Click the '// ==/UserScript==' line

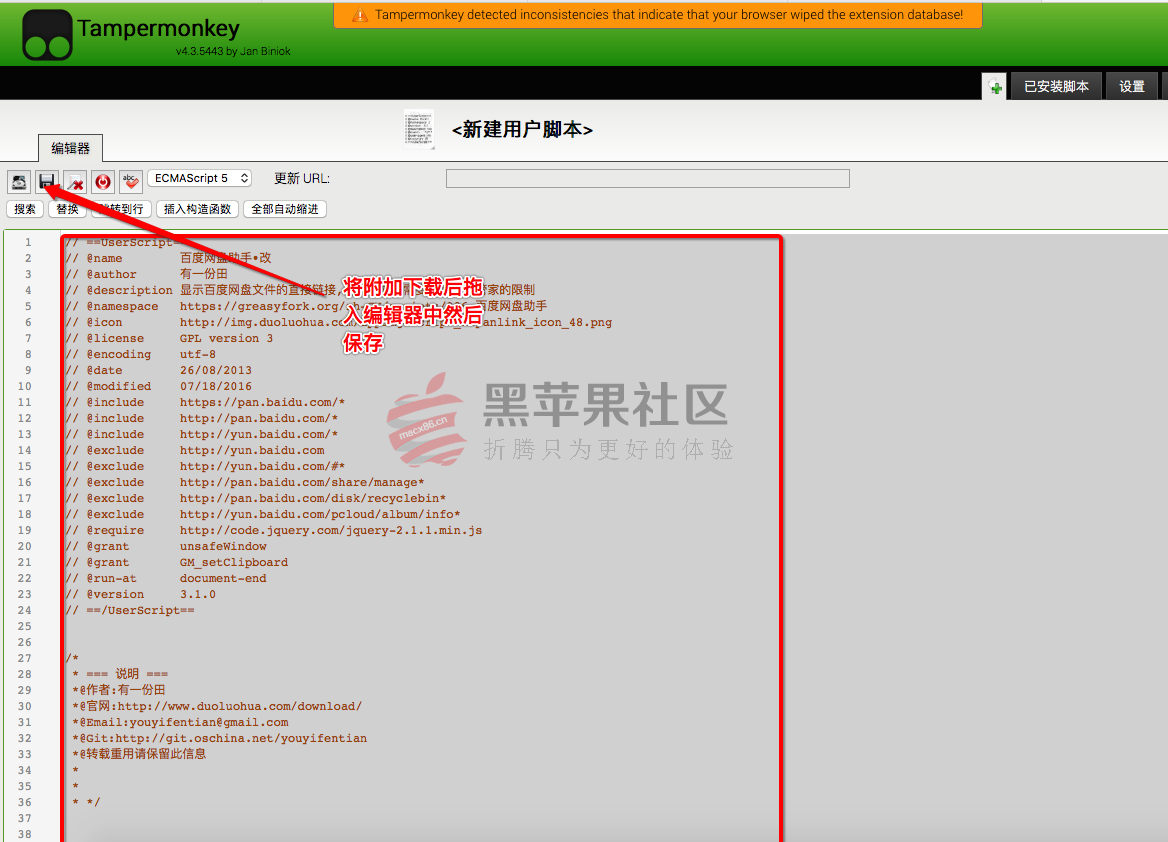tap(130, 611)
